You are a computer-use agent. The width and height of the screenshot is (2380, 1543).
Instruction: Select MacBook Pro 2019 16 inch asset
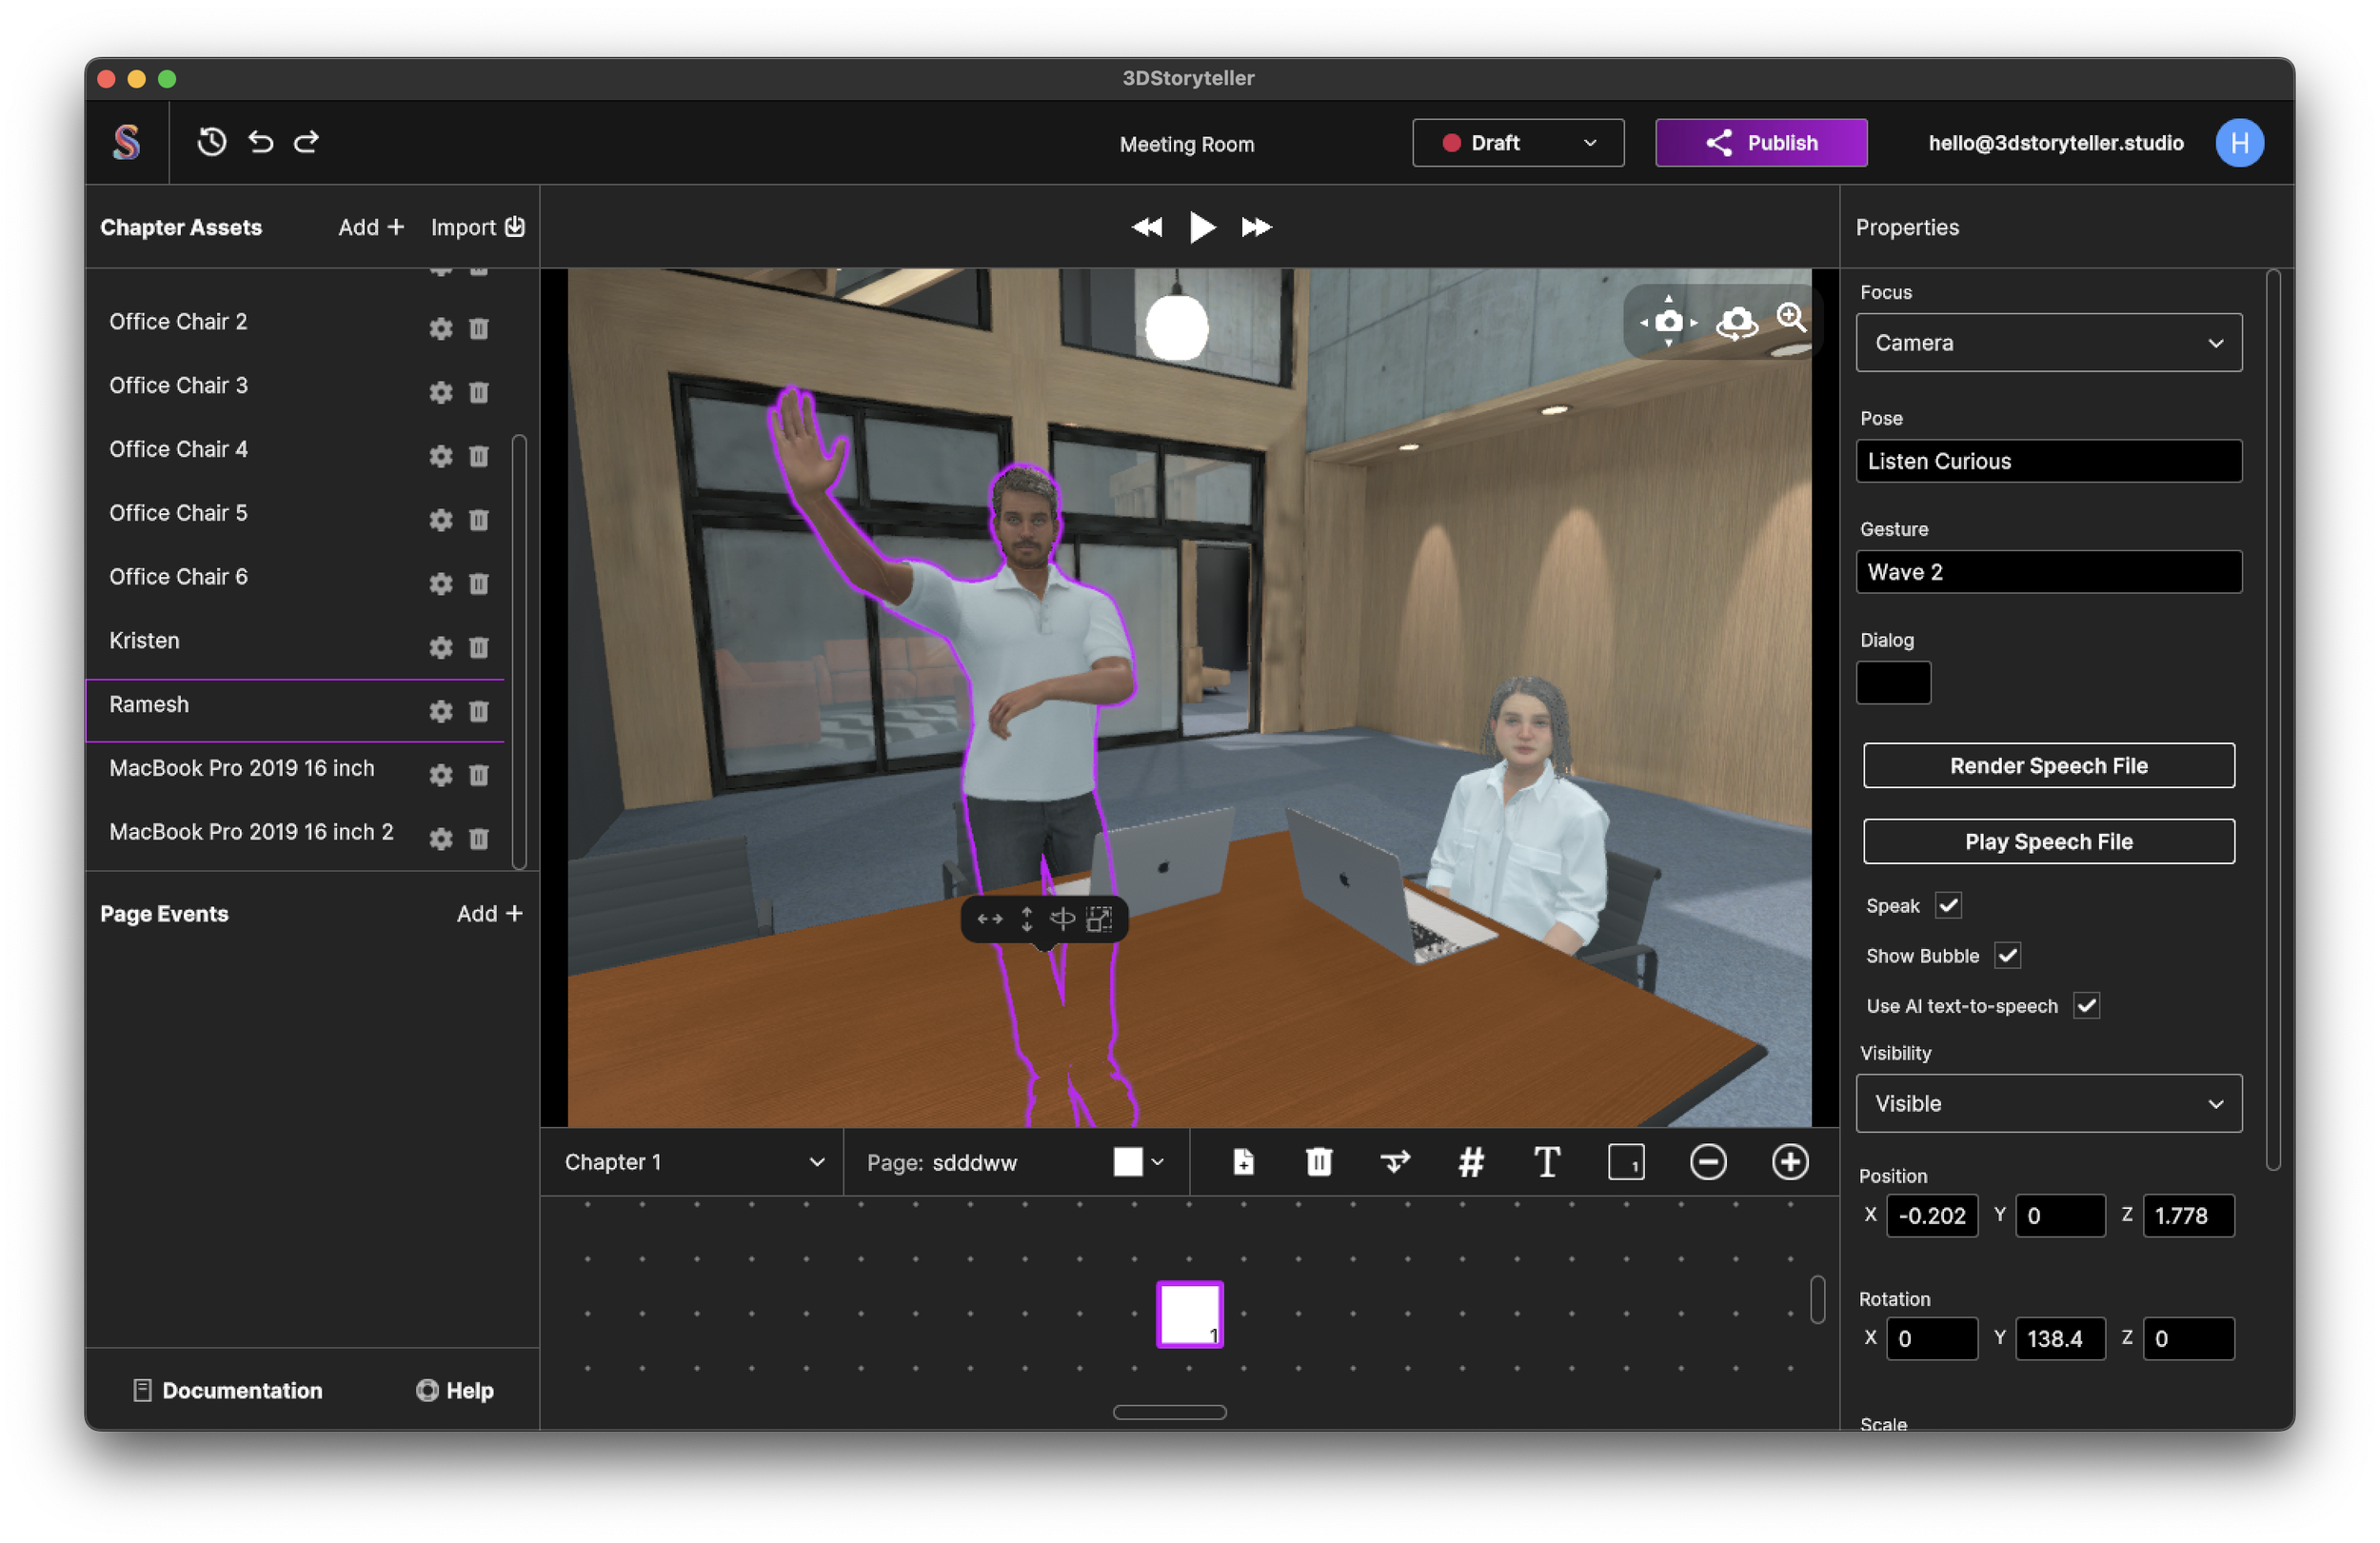242,768
